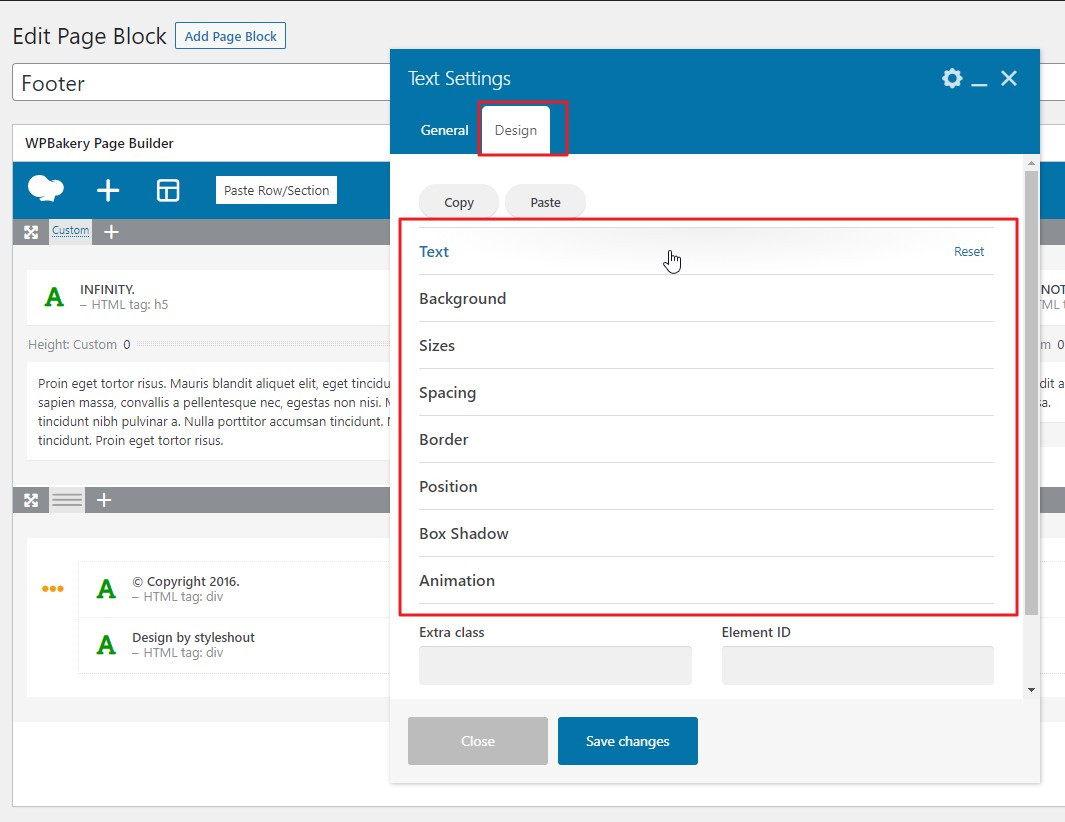Click the Close button

[x=477, y=741]
